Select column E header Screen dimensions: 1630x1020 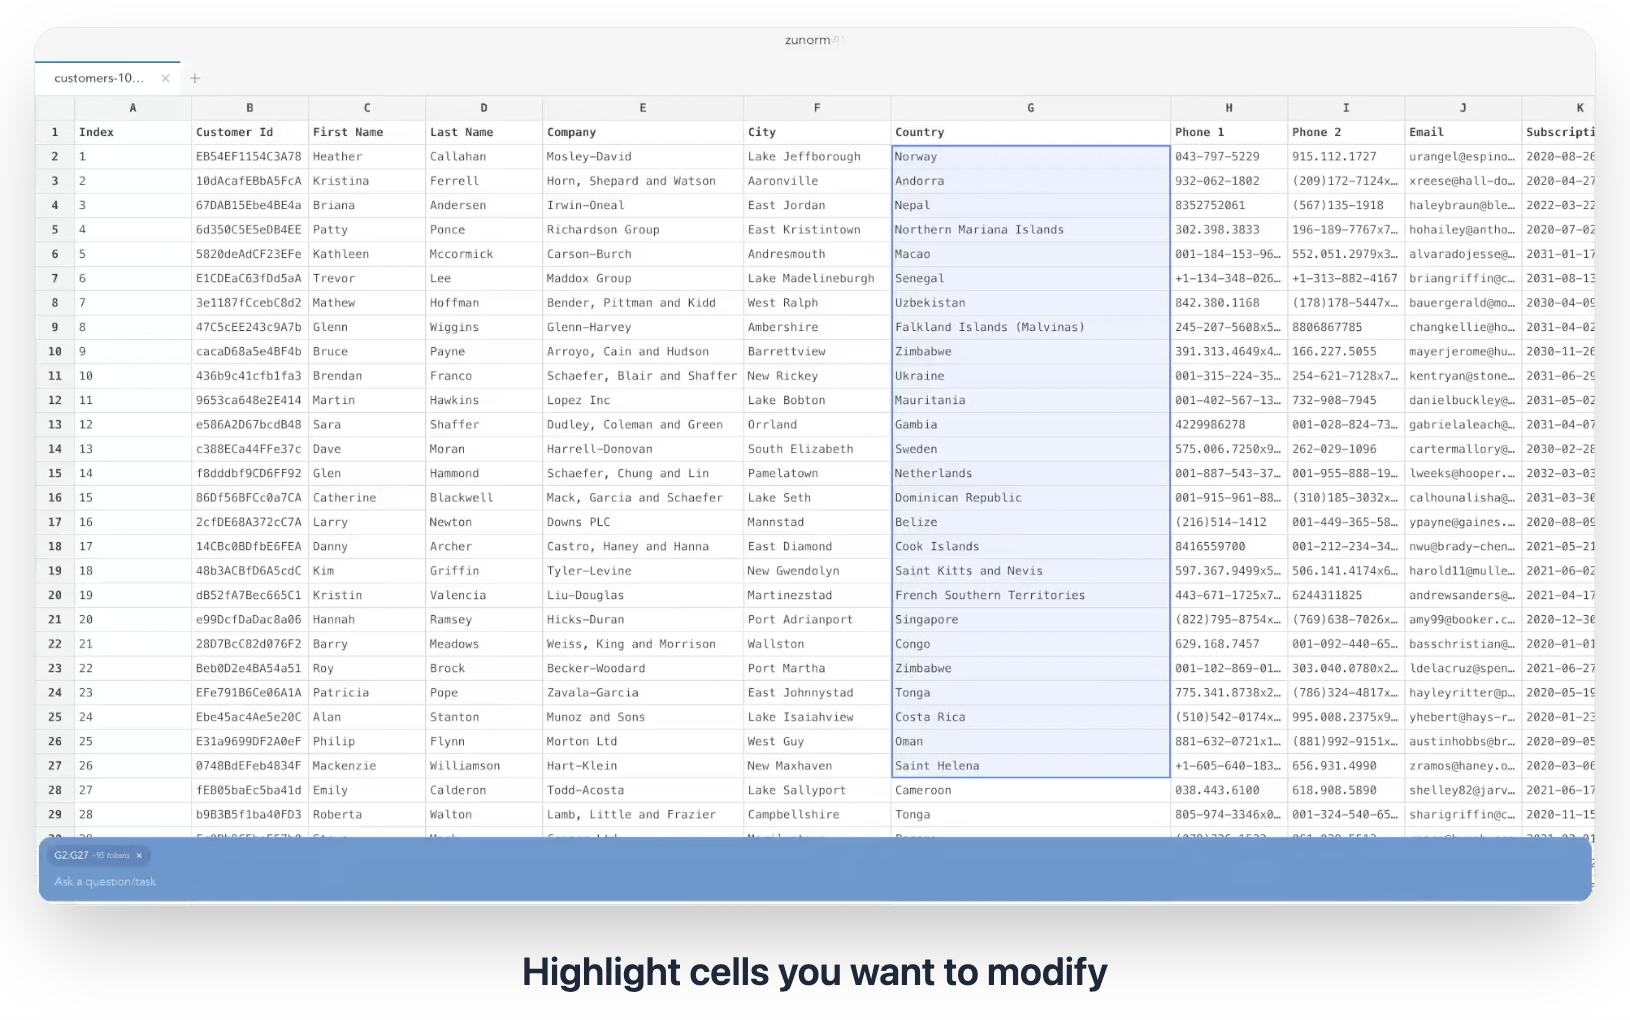643,108
